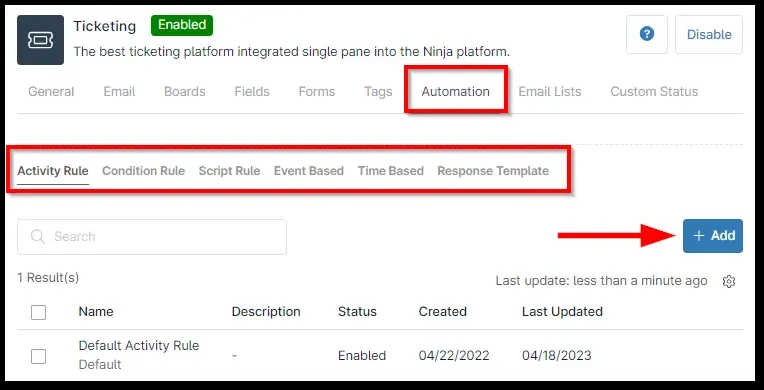Switch to Condition Rule sub-tab
Screen dimensions: 764x390
coord(143,171)
